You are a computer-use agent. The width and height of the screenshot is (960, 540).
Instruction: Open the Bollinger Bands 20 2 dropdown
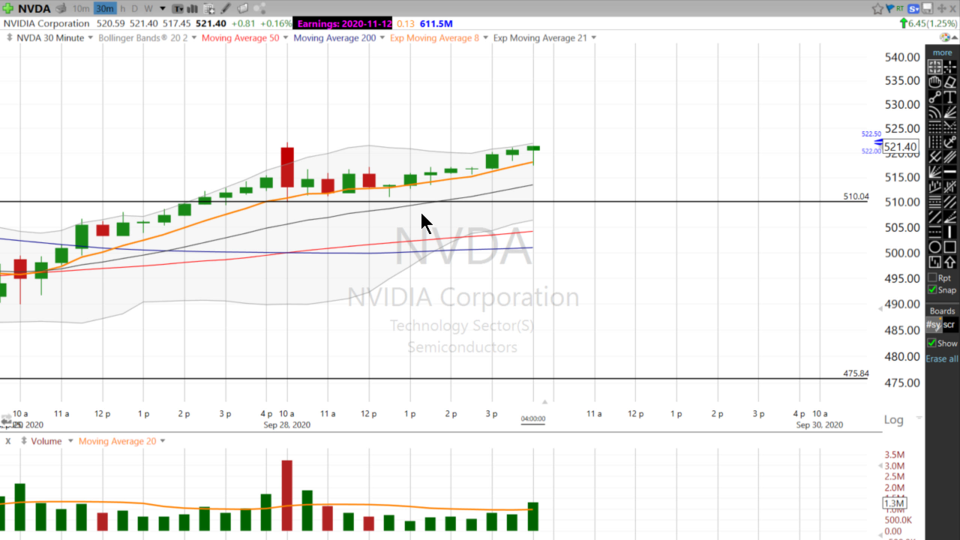coord(194,38)
